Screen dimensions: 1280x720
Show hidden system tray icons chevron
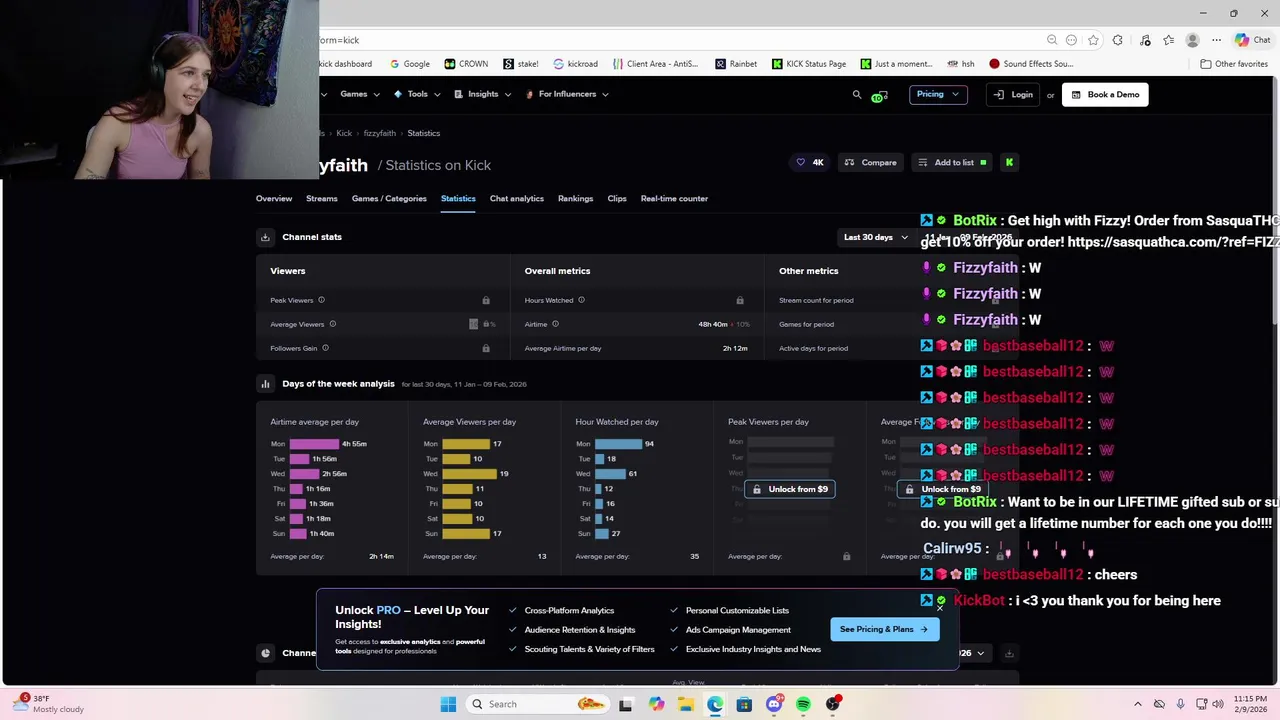pyautogui.click(x=1138, y=704)
